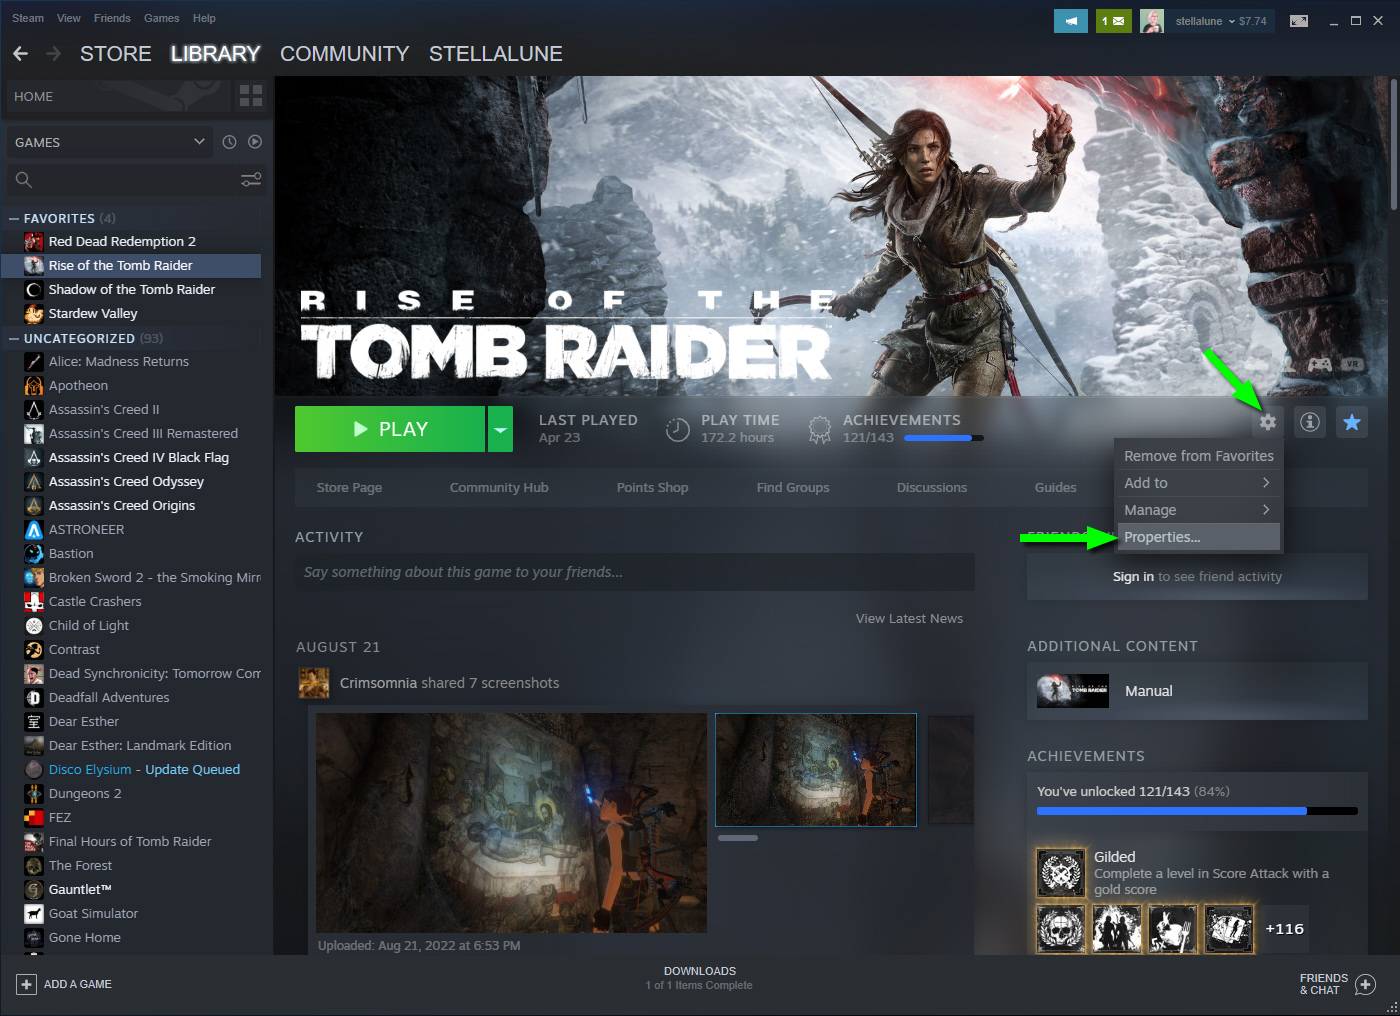The height and width of the screenshot is (1016, 1400).
Task: Open the announcements megaphone icon
Action: (x=1070, y=21)
